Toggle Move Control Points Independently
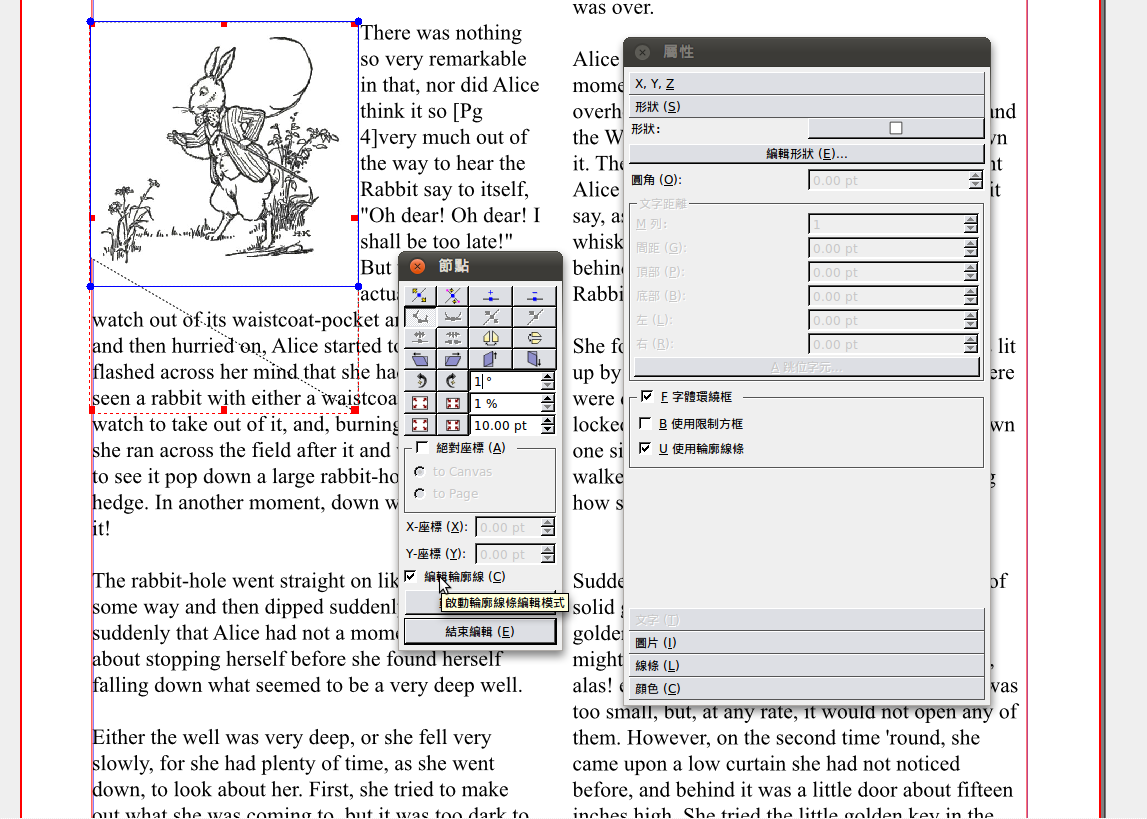The width and height of the screenshot is (1147, 819). pyautogui.click(x=420, y=317)
